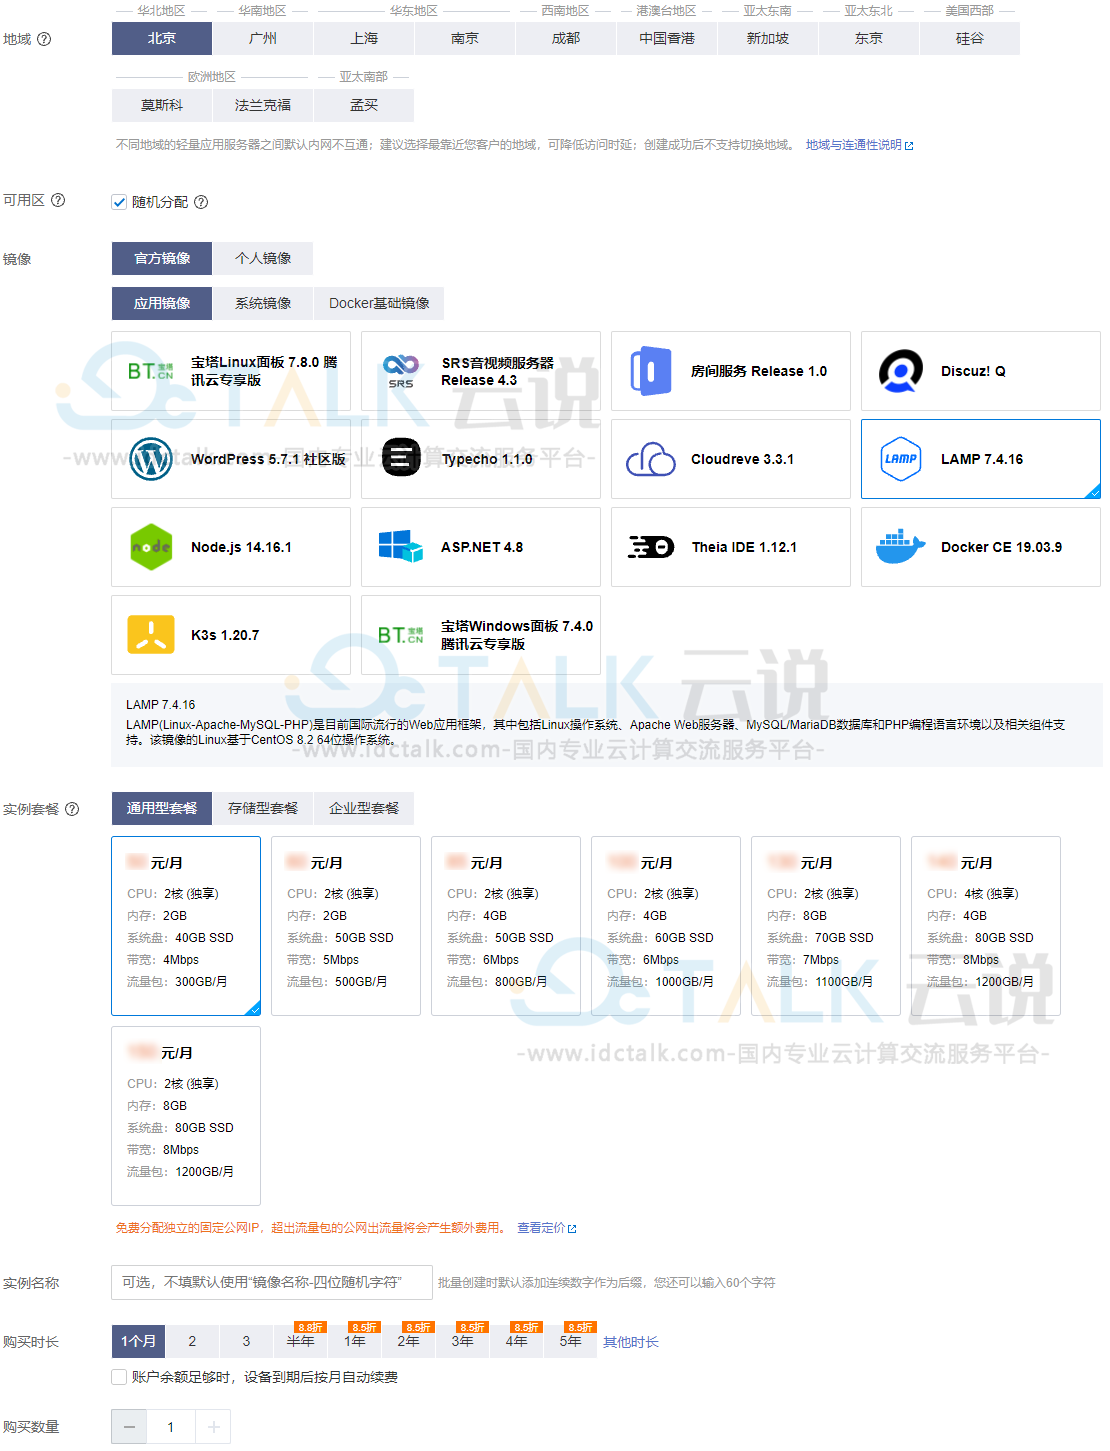Click the Discuz! Q logo icon

click(901, 371)
